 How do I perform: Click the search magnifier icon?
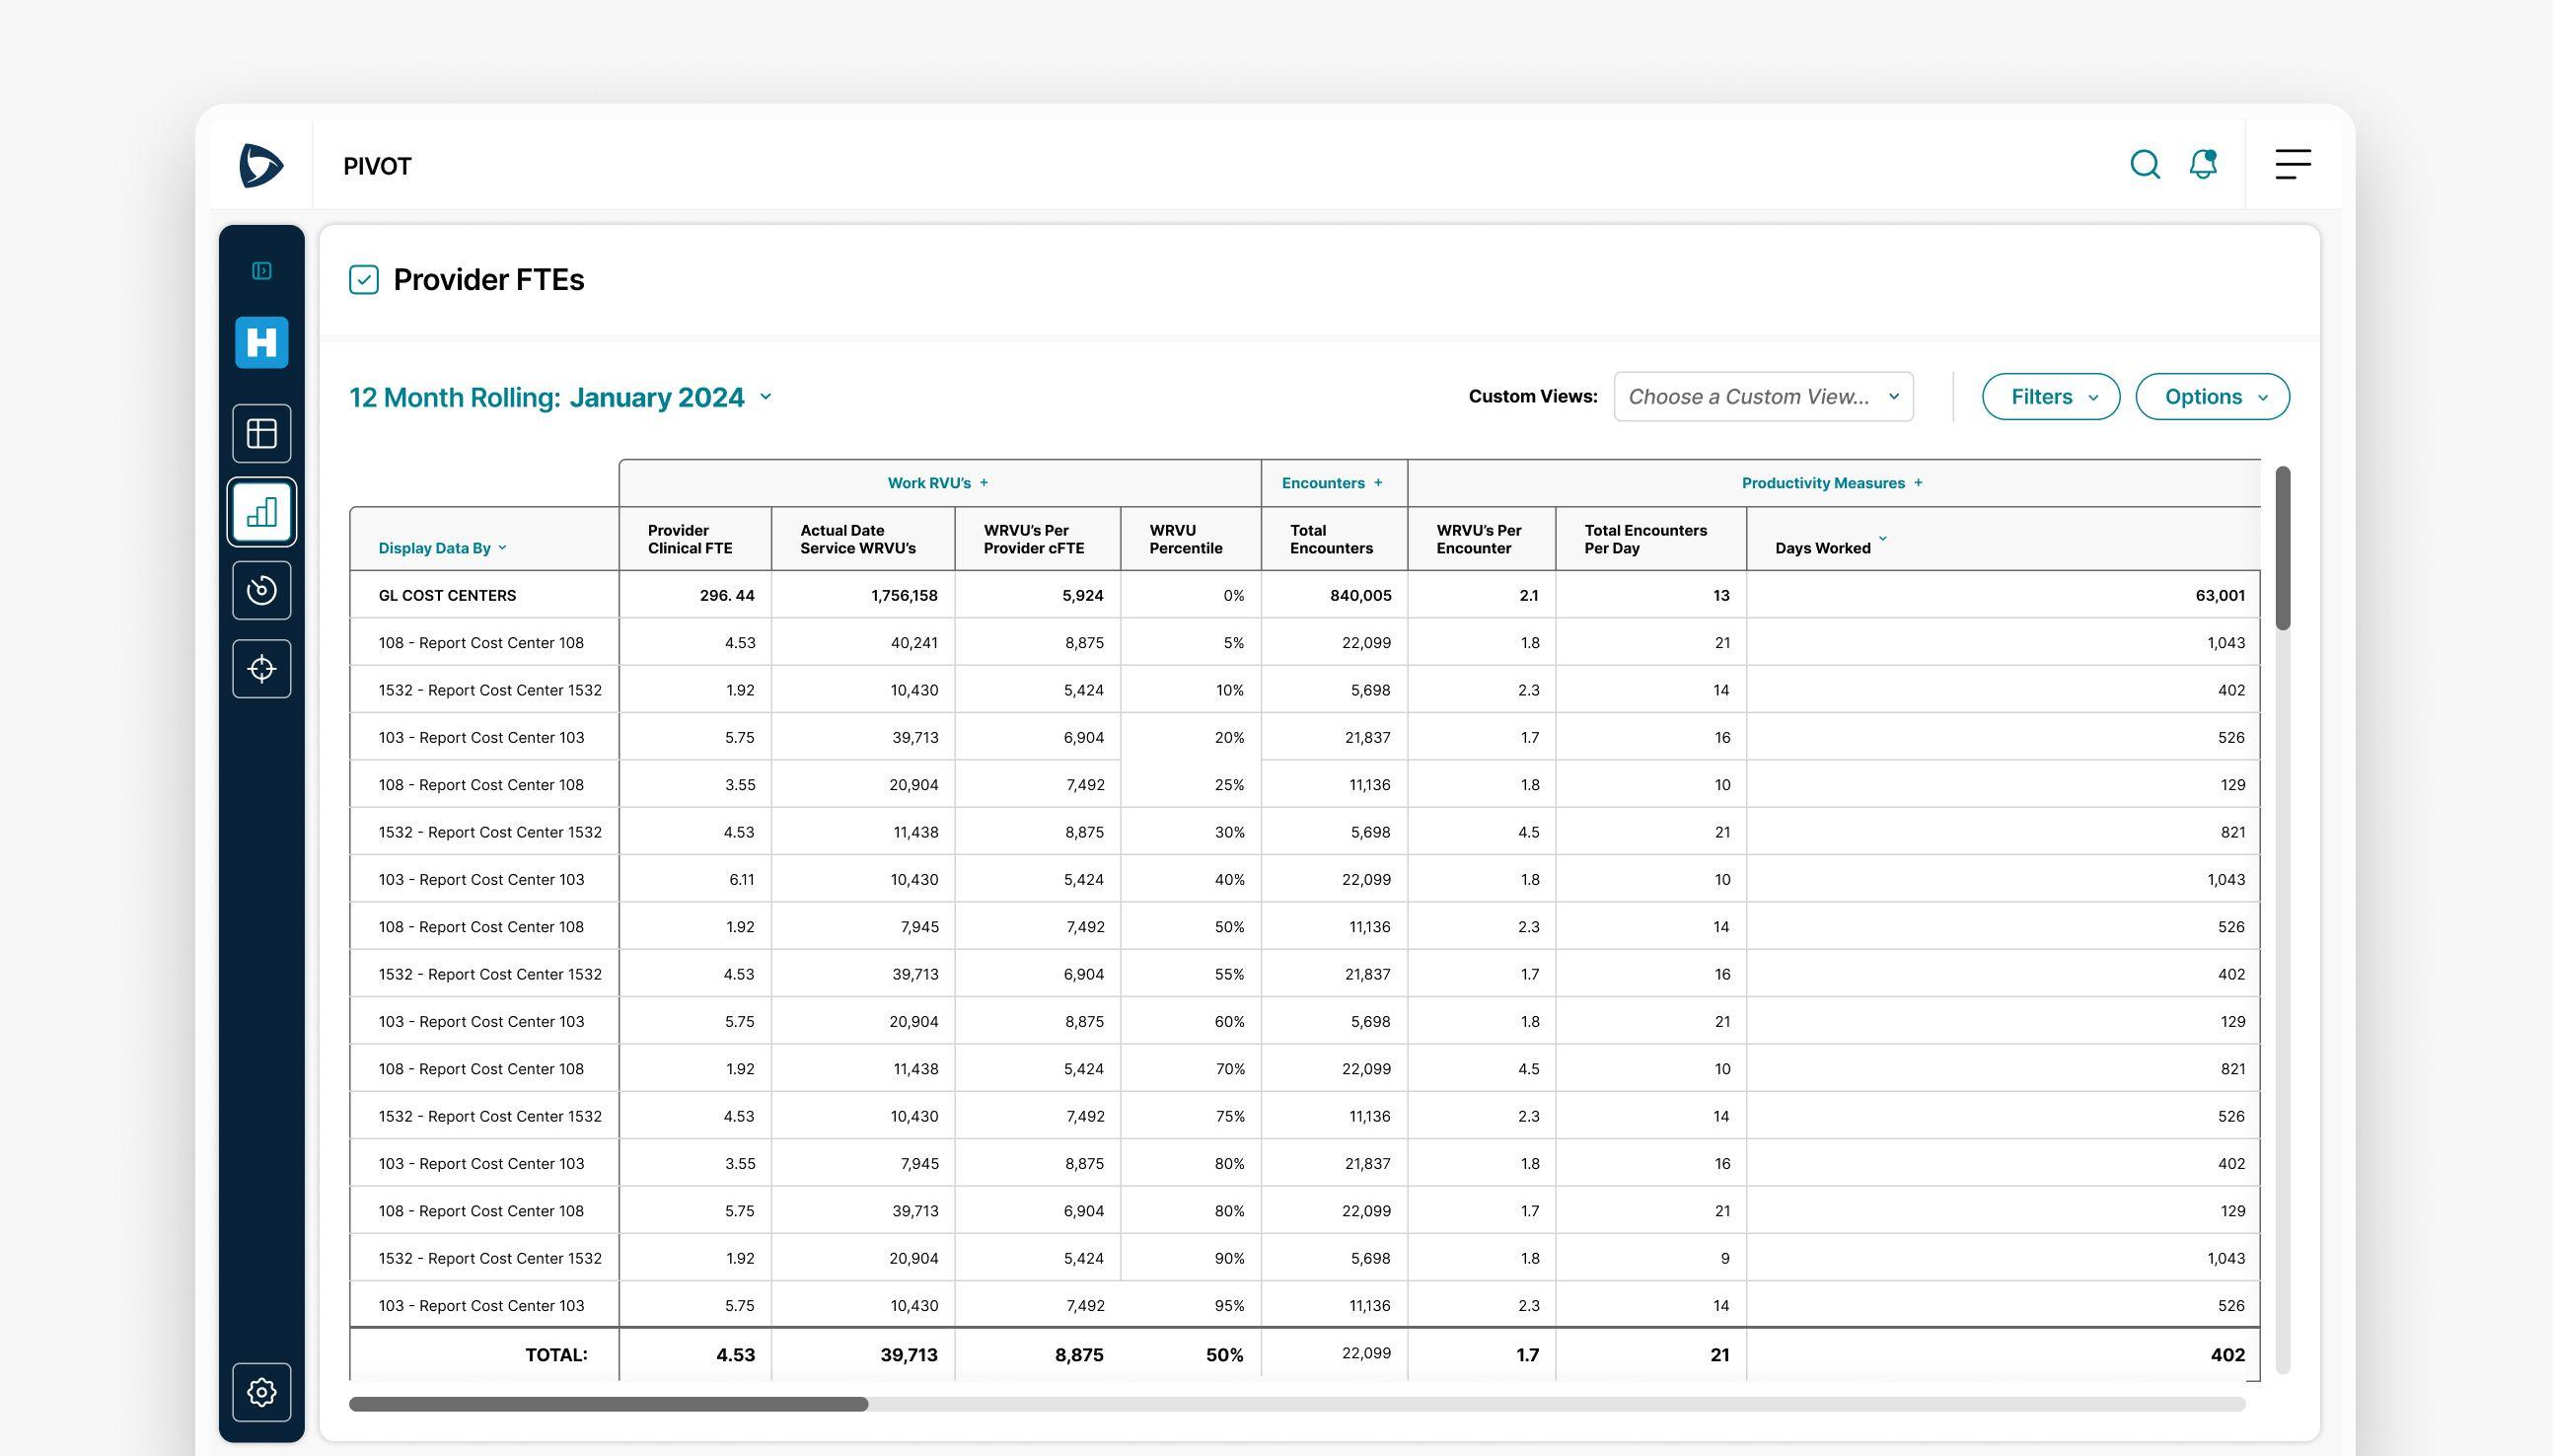[2144, 164]
